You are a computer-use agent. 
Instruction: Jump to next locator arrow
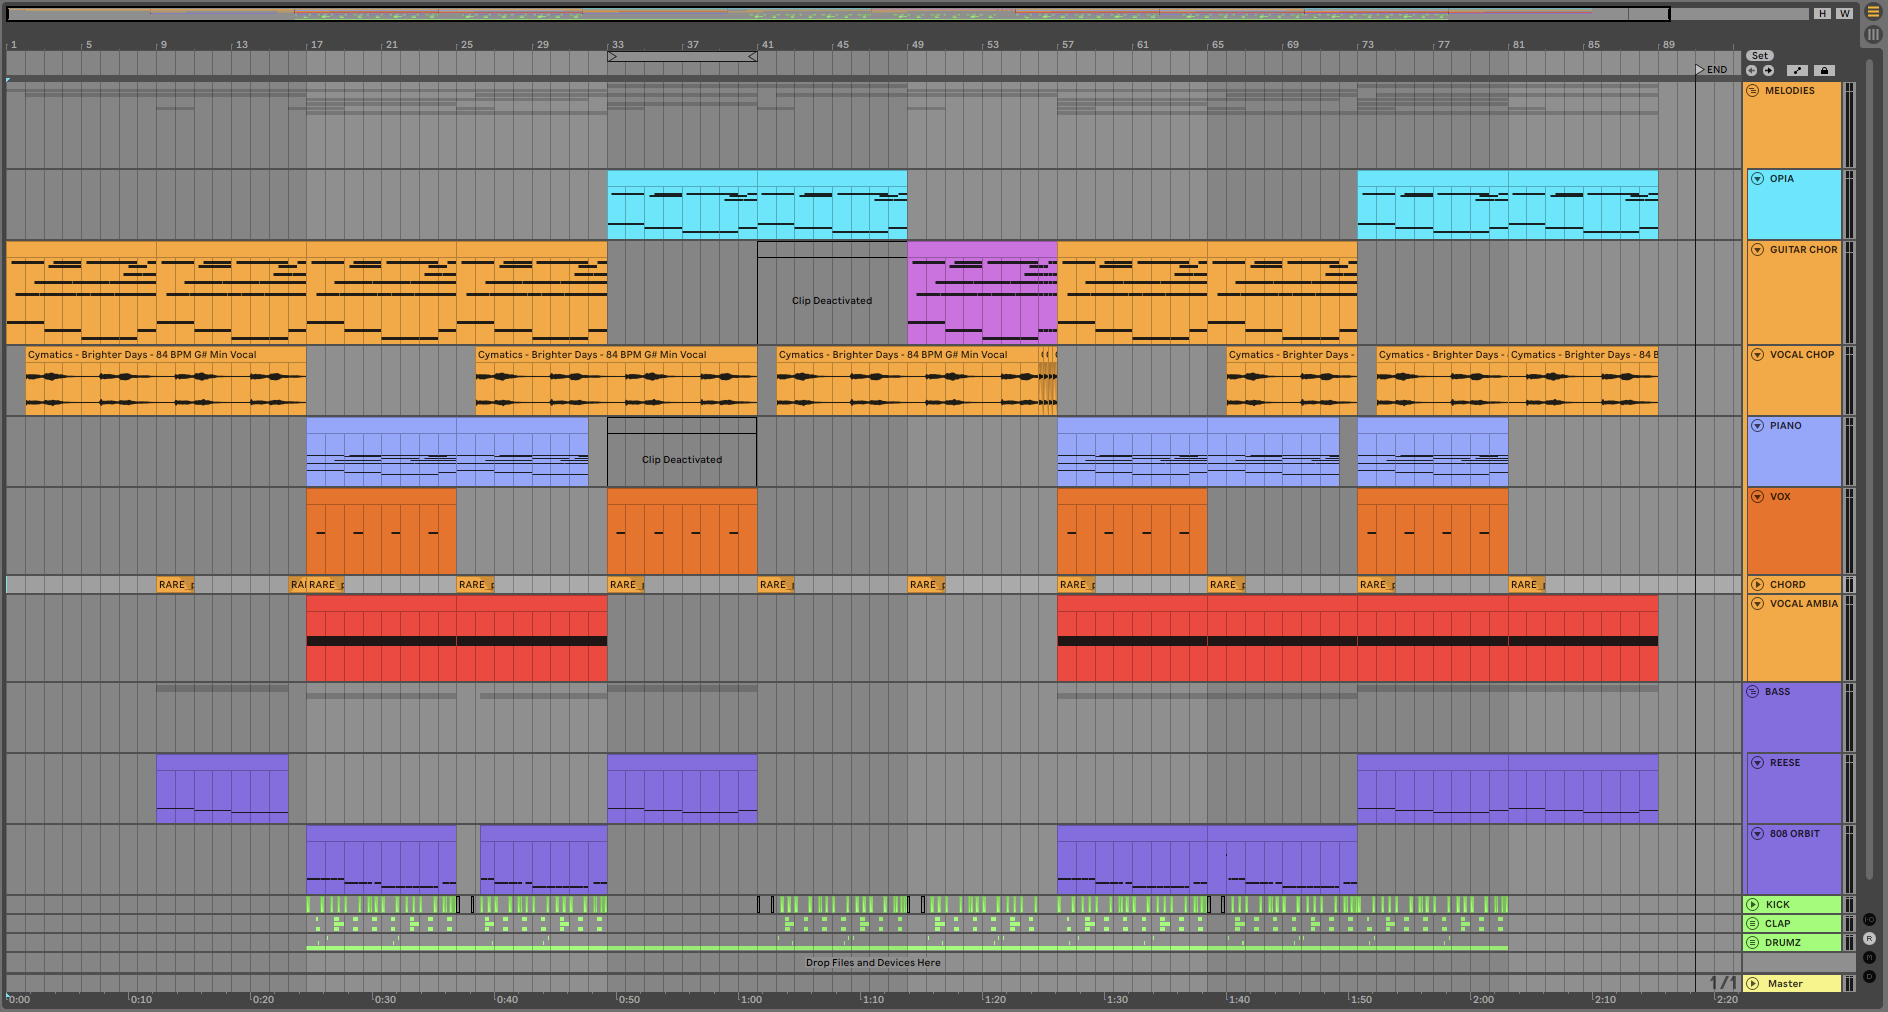point(1768,70)
